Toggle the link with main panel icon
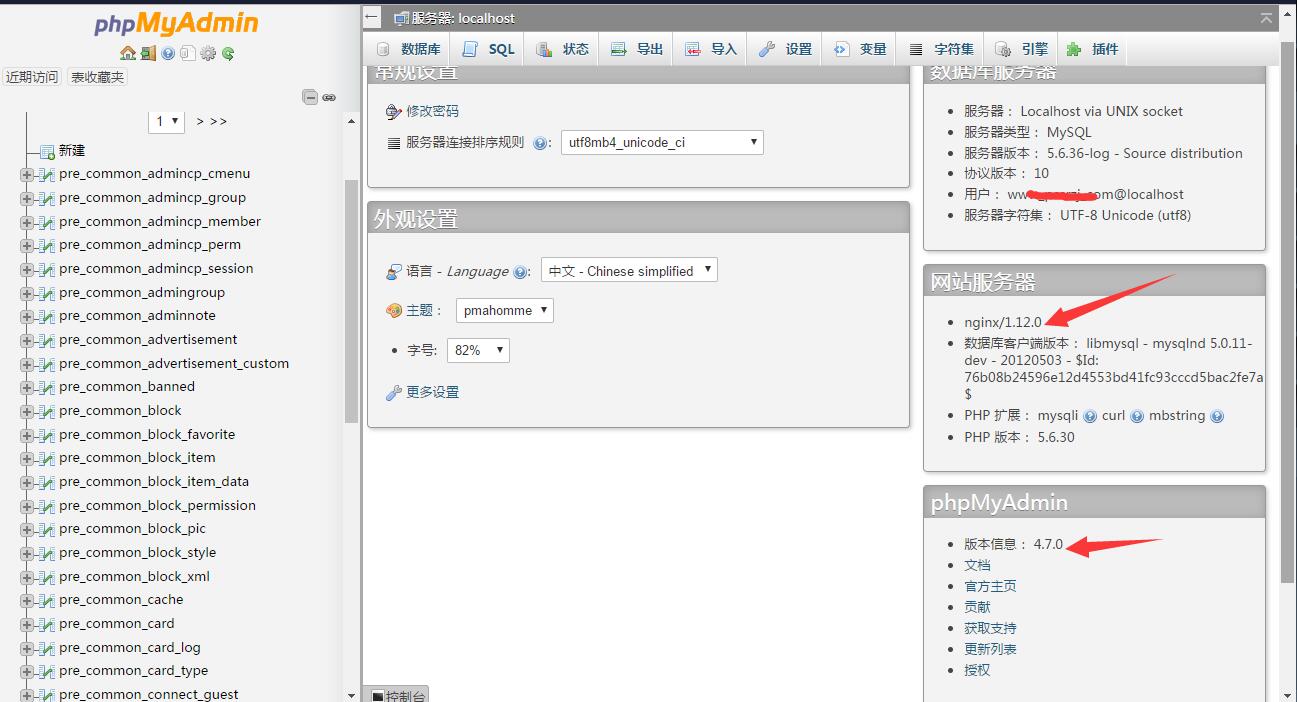Screen dimensions: 1297x702 pyautogui.click(x=329, y=97)
